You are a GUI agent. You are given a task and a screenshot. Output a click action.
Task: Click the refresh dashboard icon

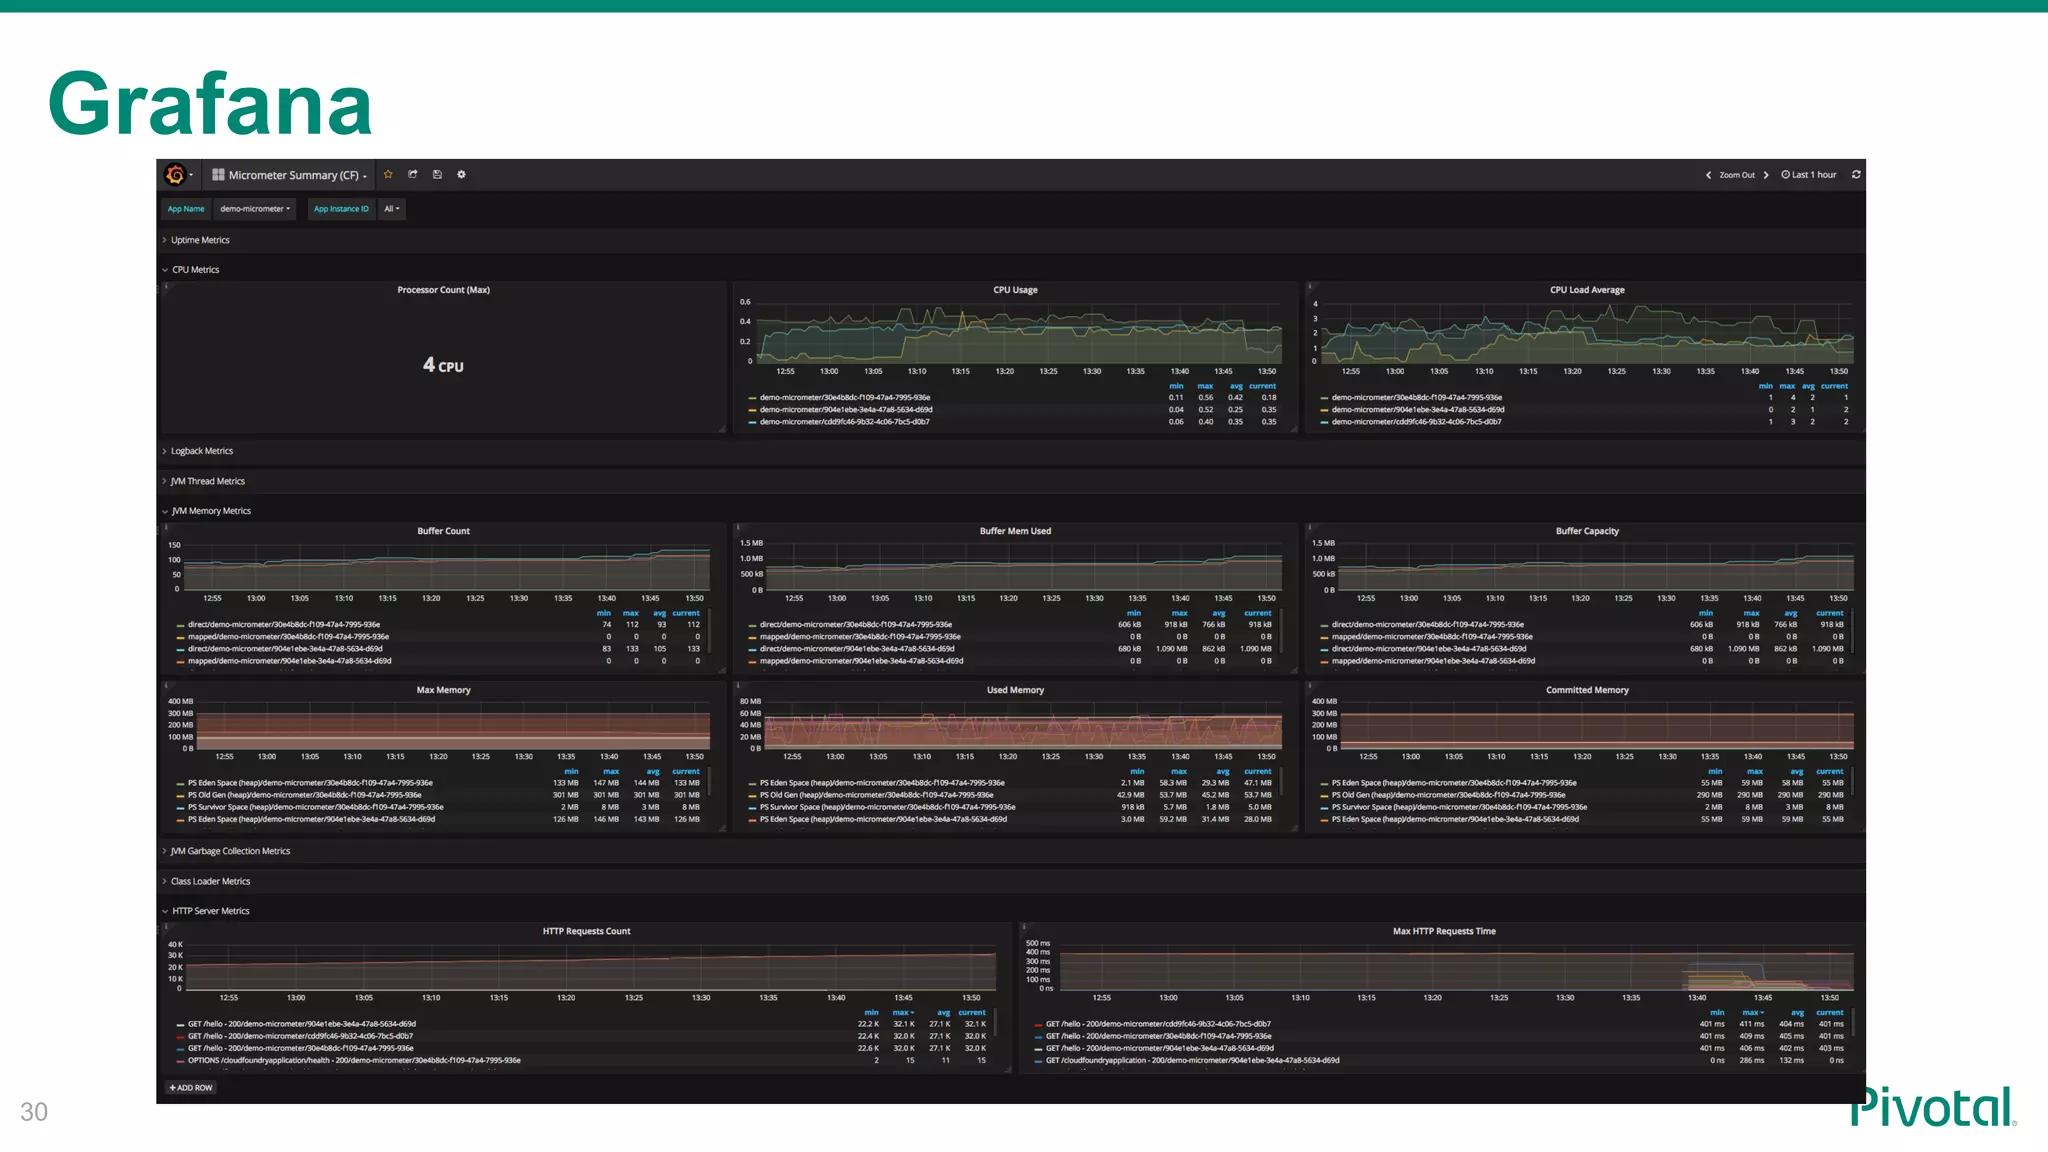tap(1856, 175)
